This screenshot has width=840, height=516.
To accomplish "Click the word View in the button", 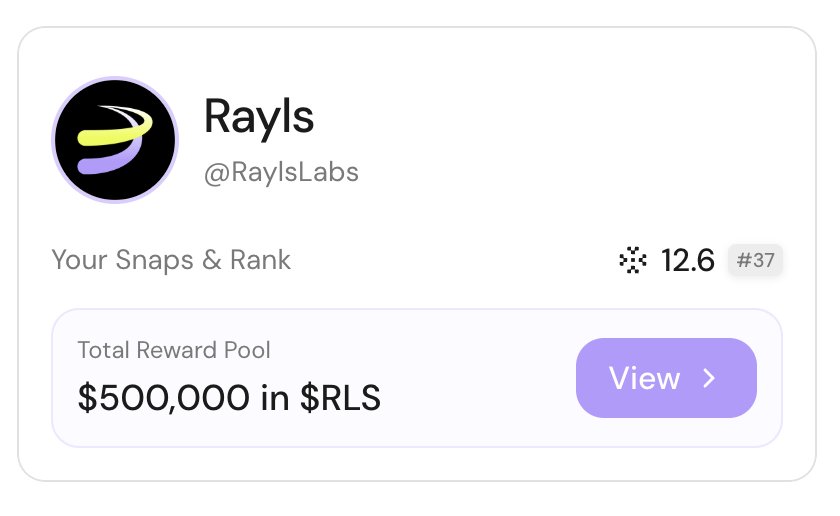I will (x=644, y=378).
